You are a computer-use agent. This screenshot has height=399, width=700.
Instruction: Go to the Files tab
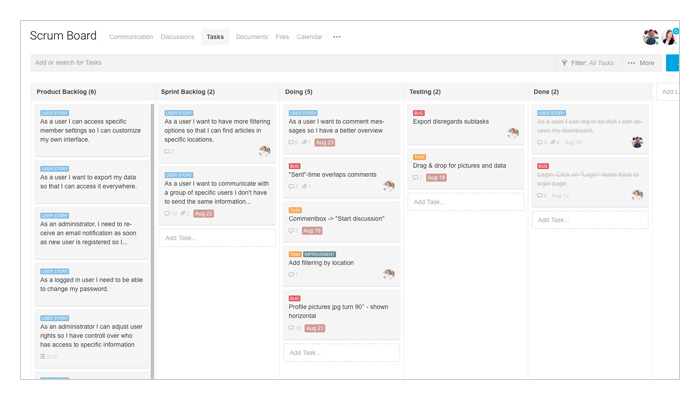click(x=282, y=37)
